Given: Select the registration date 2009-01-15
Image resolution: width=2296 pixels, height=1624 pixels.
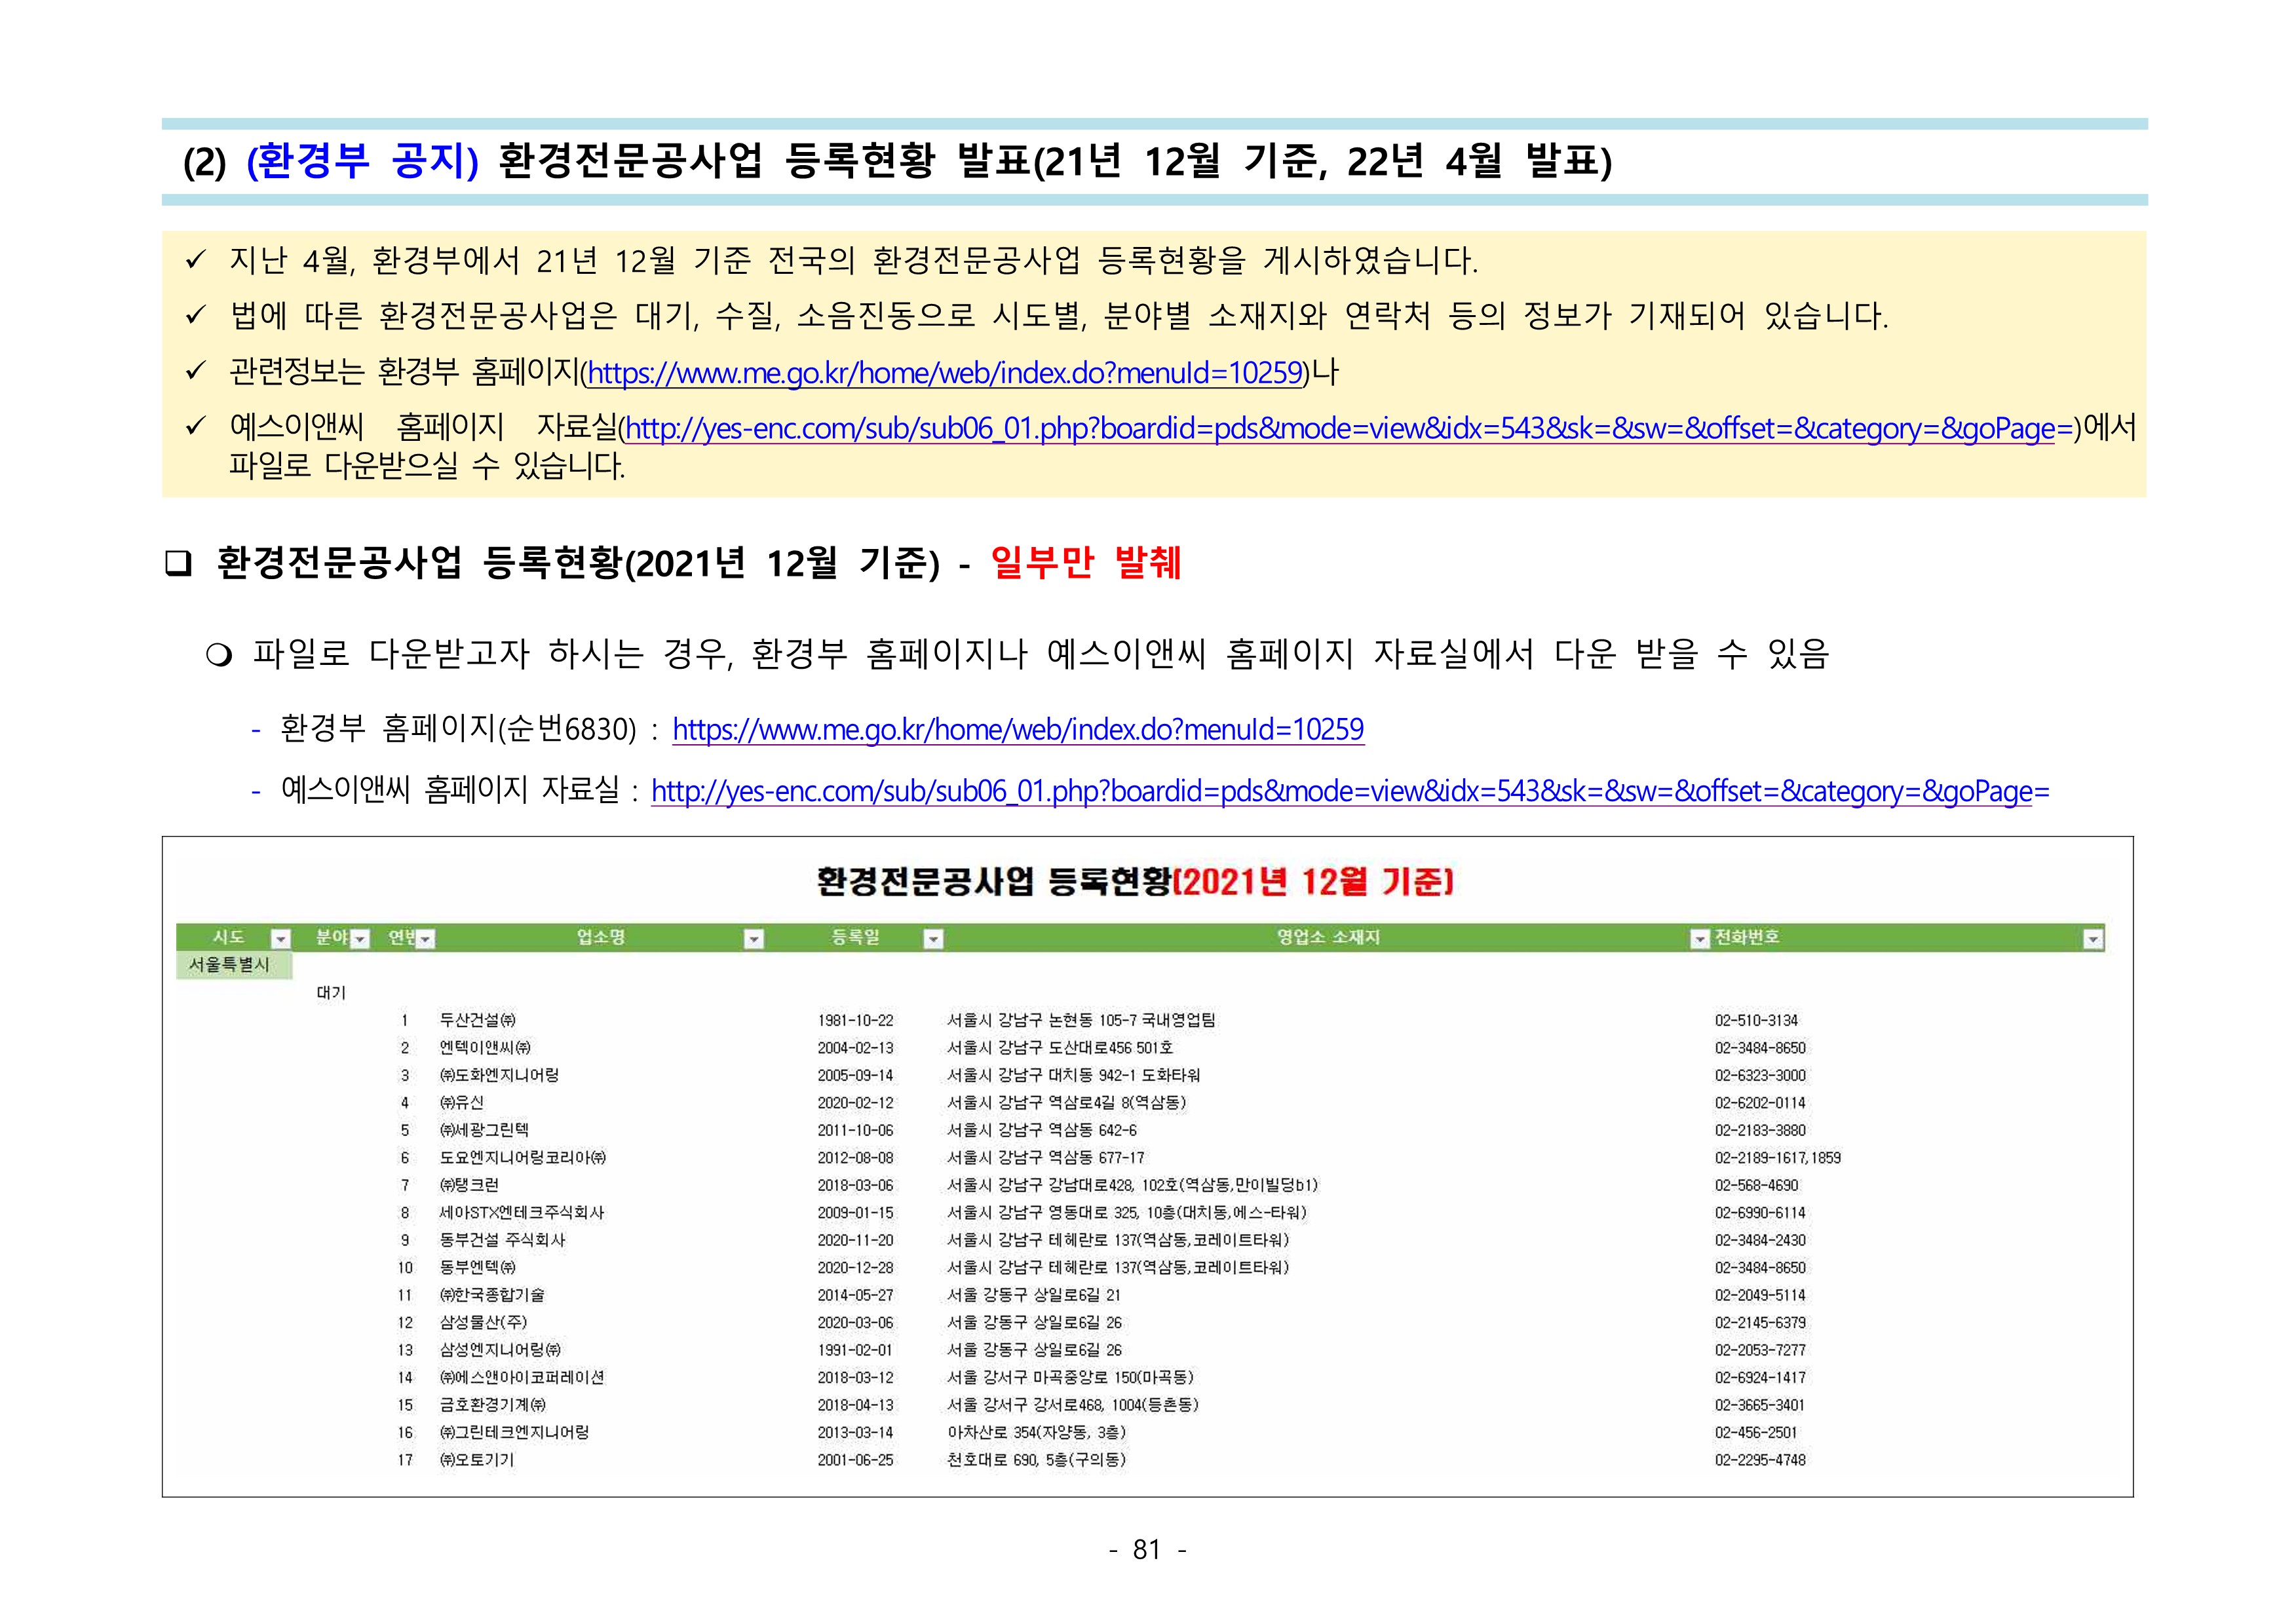Looking at the screenshot, I should [x=855, y=1213].
